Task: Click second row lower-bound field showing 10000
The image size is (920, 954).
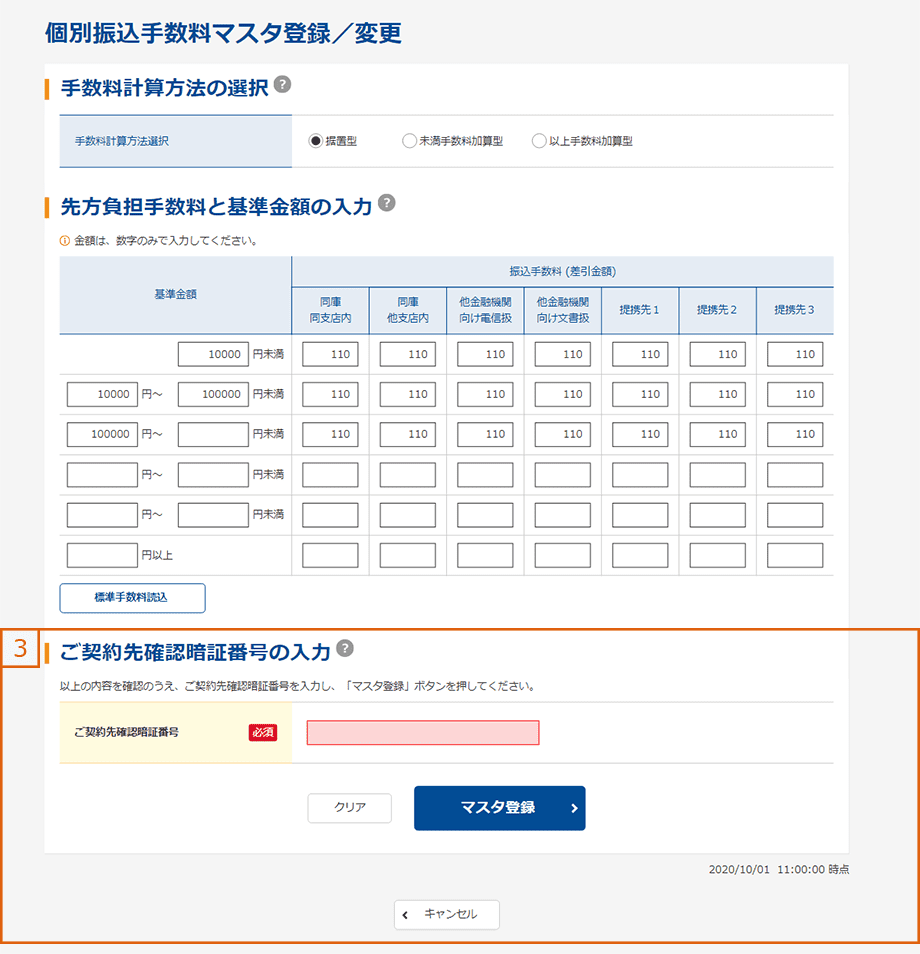Action: [x=102, y=394]
